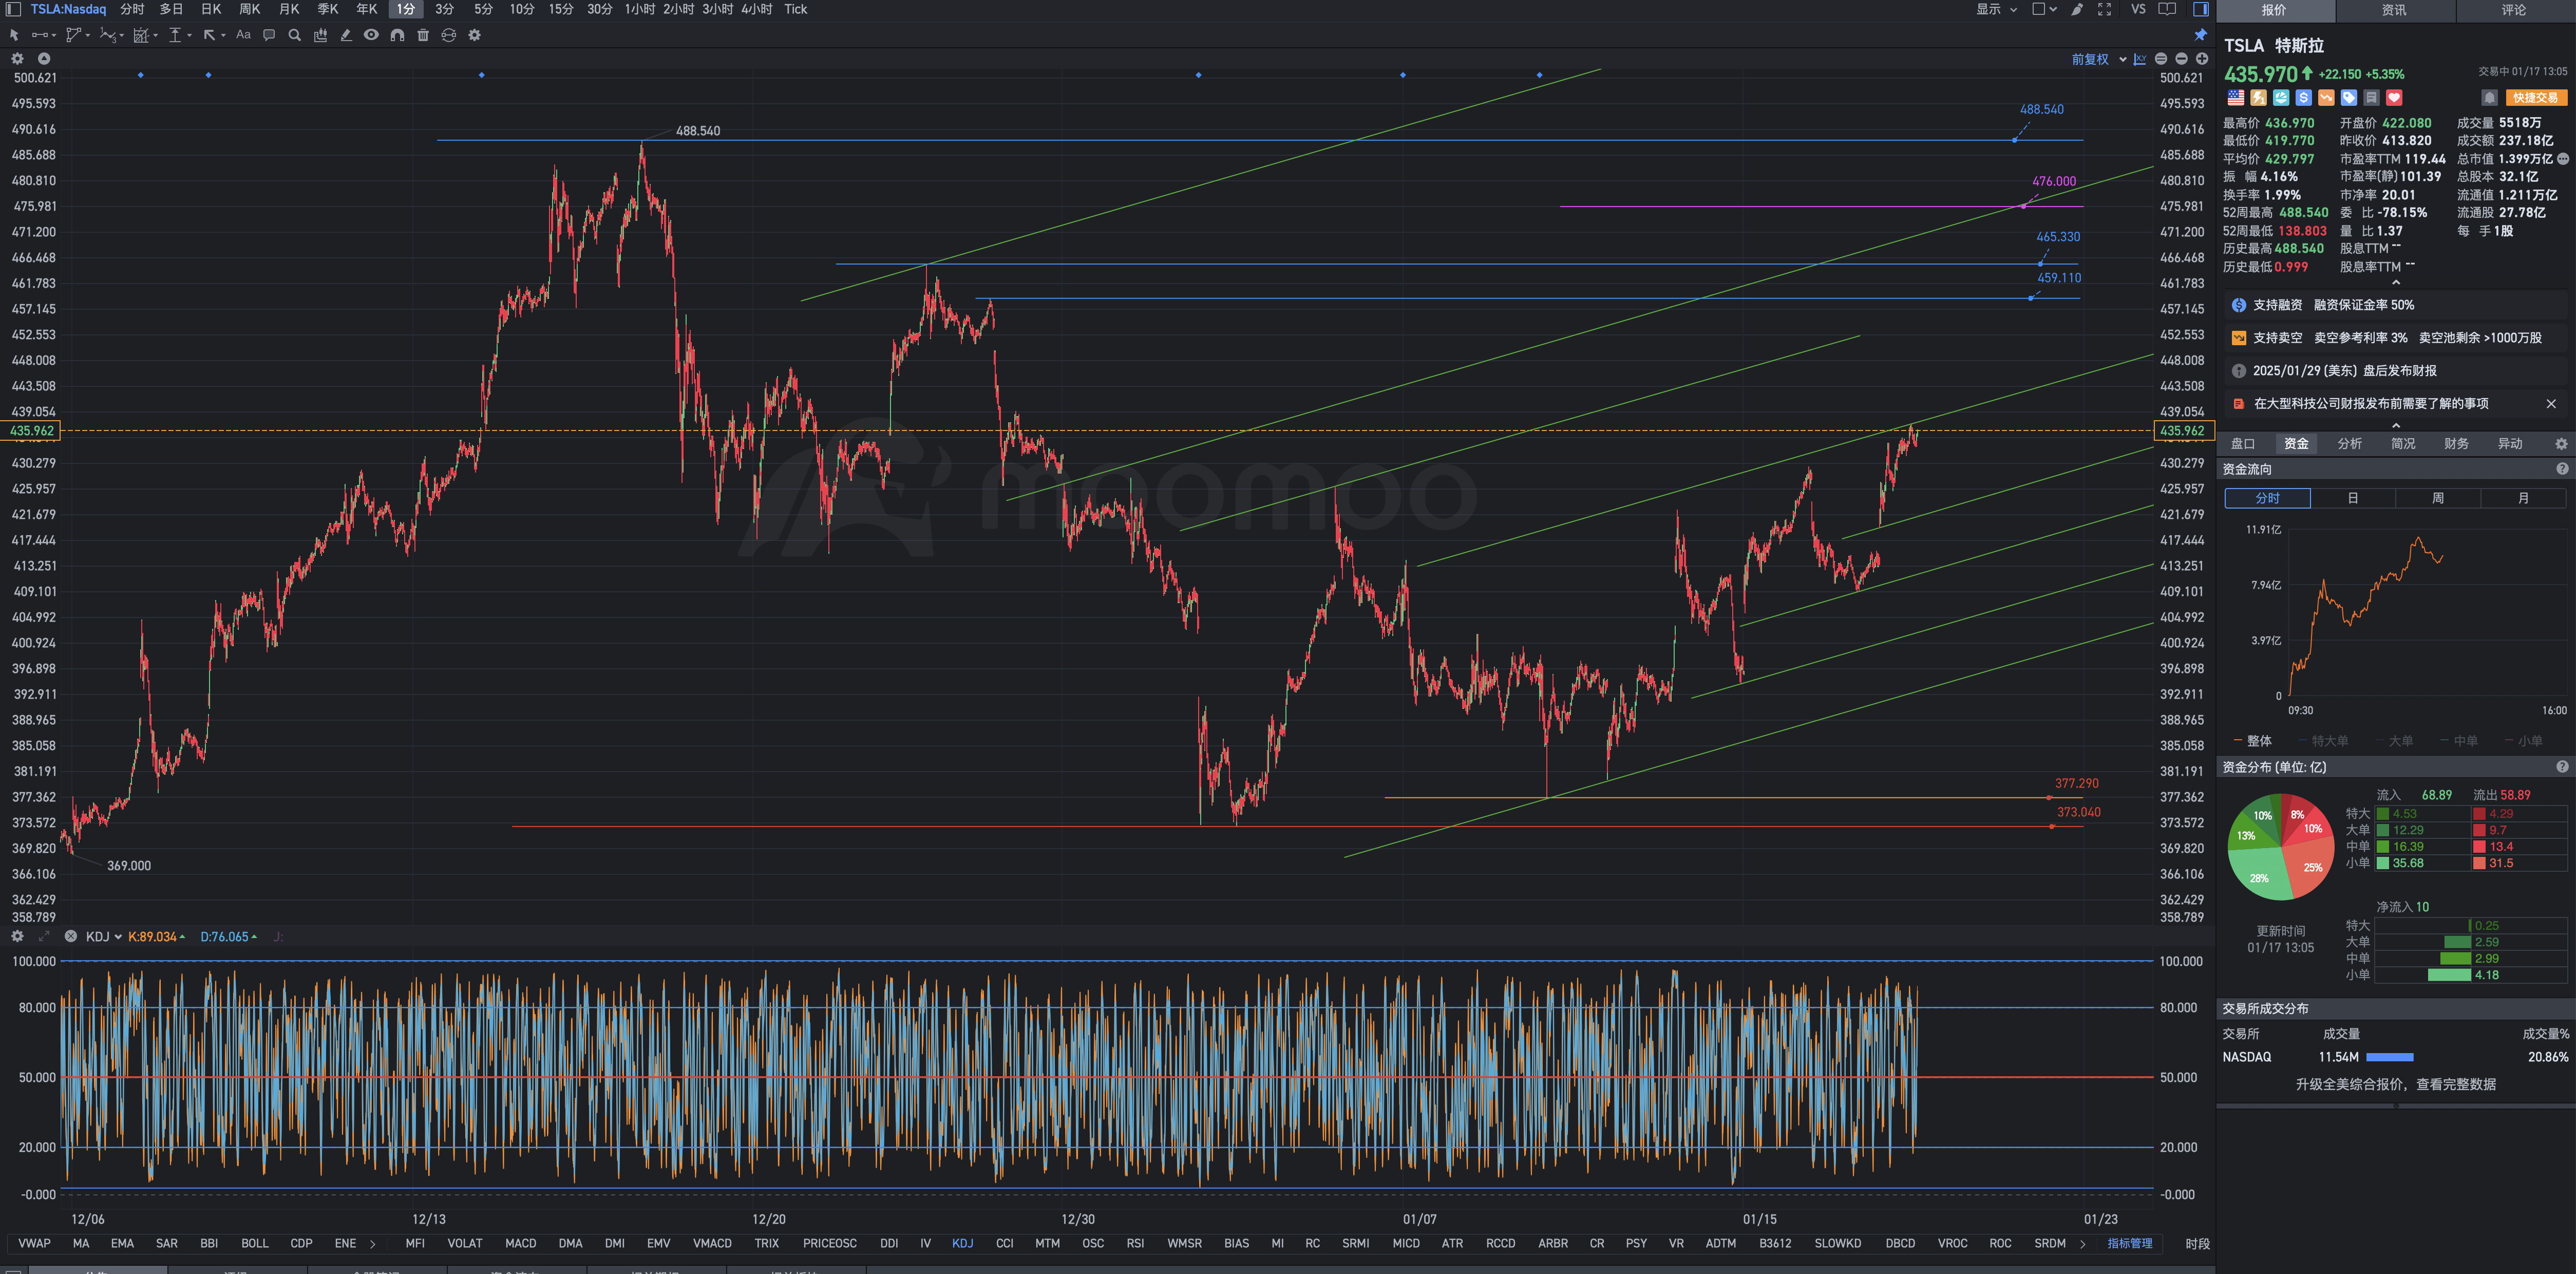Toggle the left sidebar panel icon

click(13, 9)
